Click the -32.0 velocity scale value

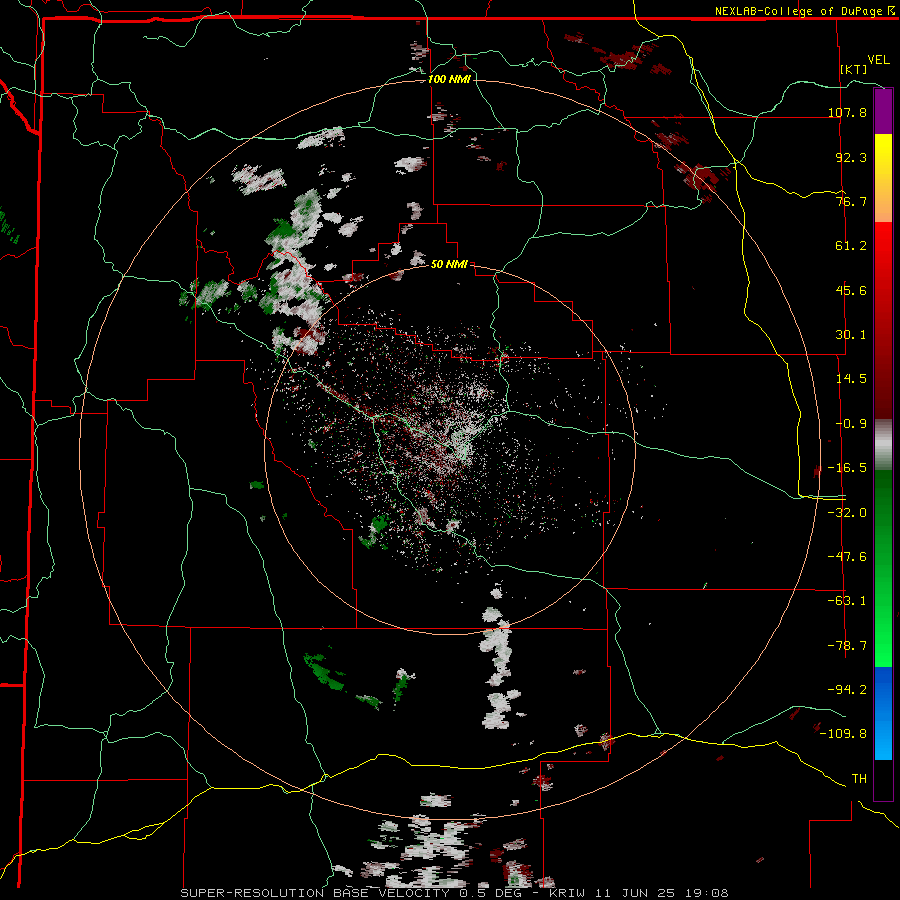click(x=847, y=512)
